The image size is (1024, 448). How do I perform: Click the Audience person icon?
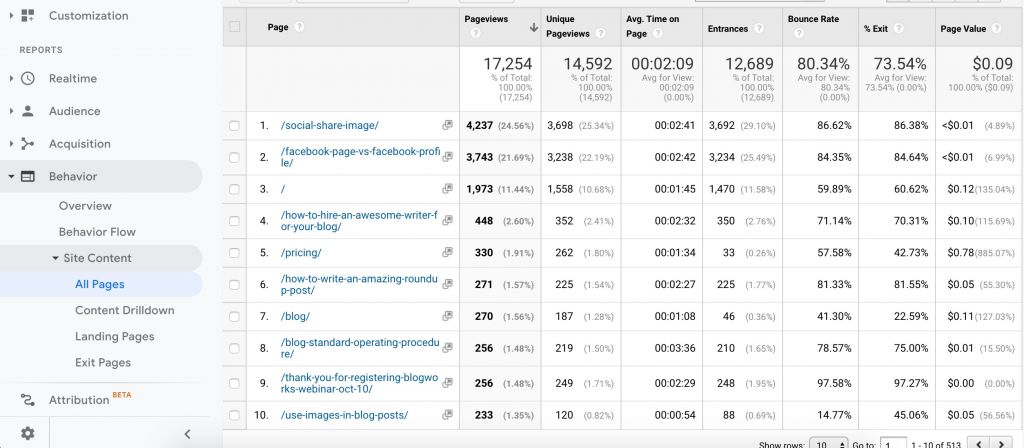28,111
